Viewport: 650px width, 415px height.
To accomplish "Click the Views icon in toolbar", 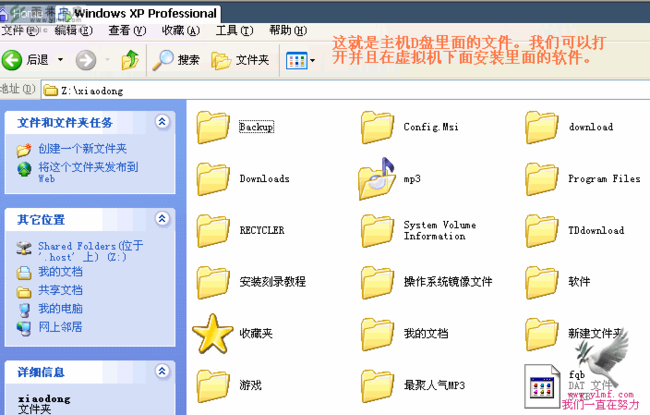I will click(x=297, y=61).
